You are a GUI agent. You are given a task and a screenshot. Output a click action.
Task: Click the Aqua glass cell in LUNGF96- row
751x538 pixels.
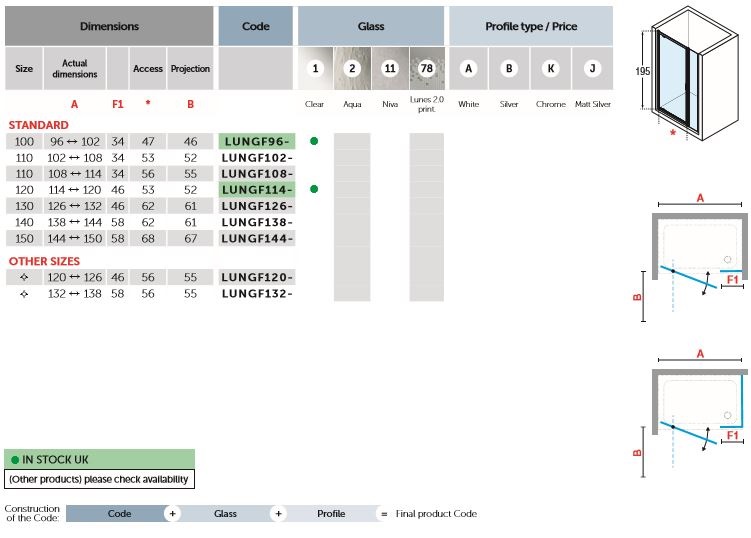(x=352, y=141)
